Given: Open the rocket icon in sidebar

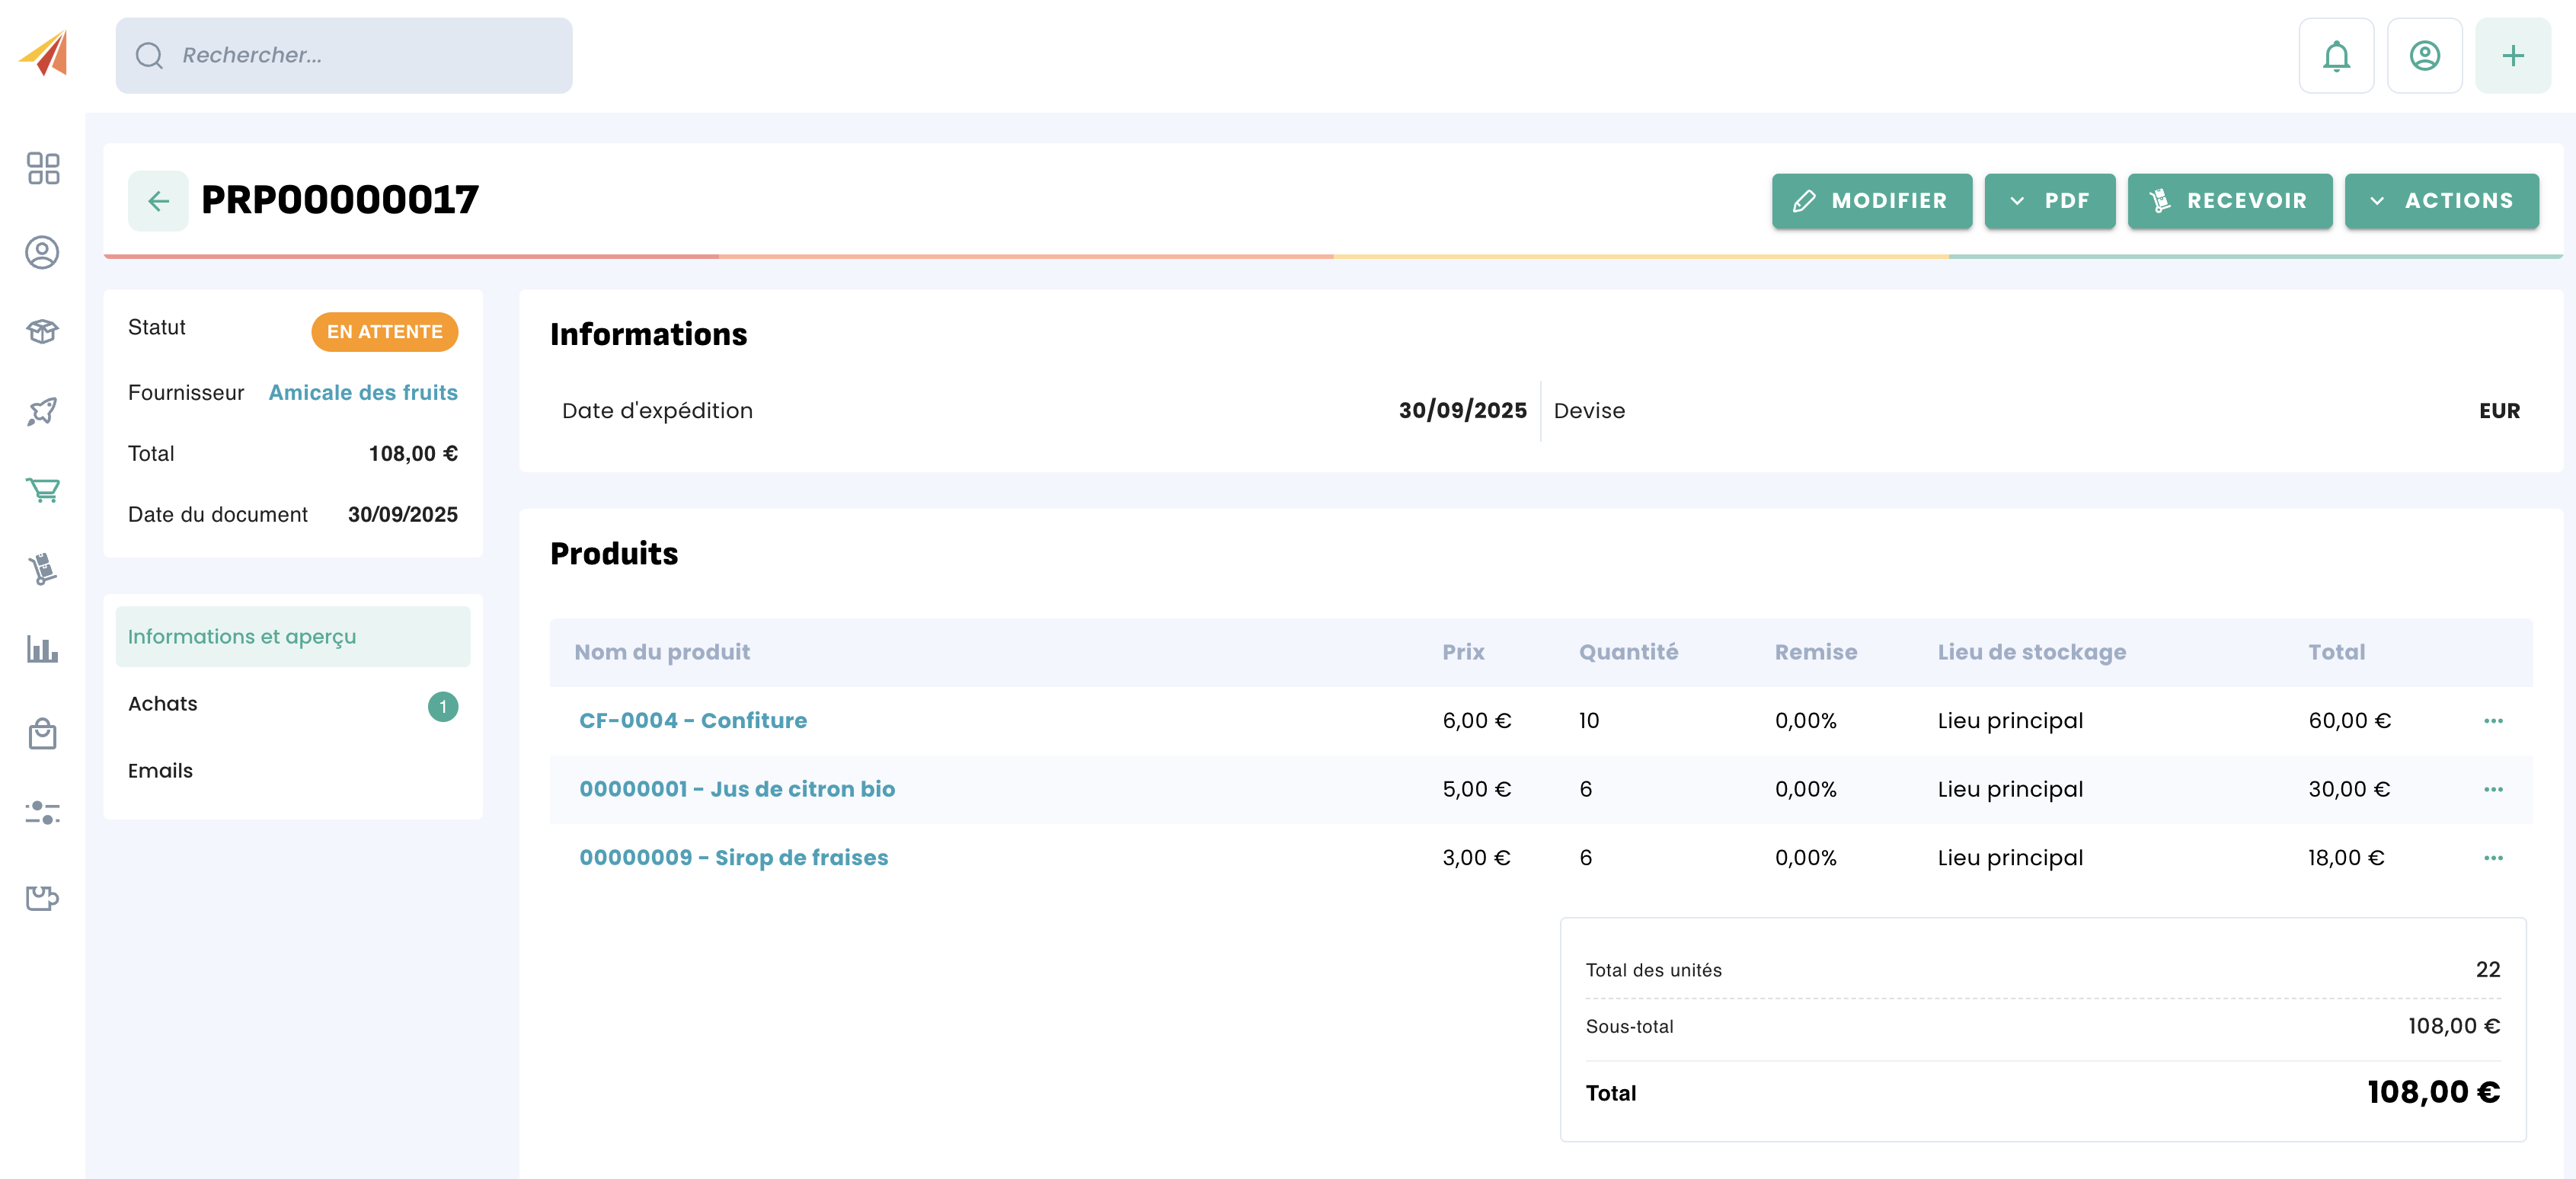Looking at the screenshot, I should [x=42, y=410].
